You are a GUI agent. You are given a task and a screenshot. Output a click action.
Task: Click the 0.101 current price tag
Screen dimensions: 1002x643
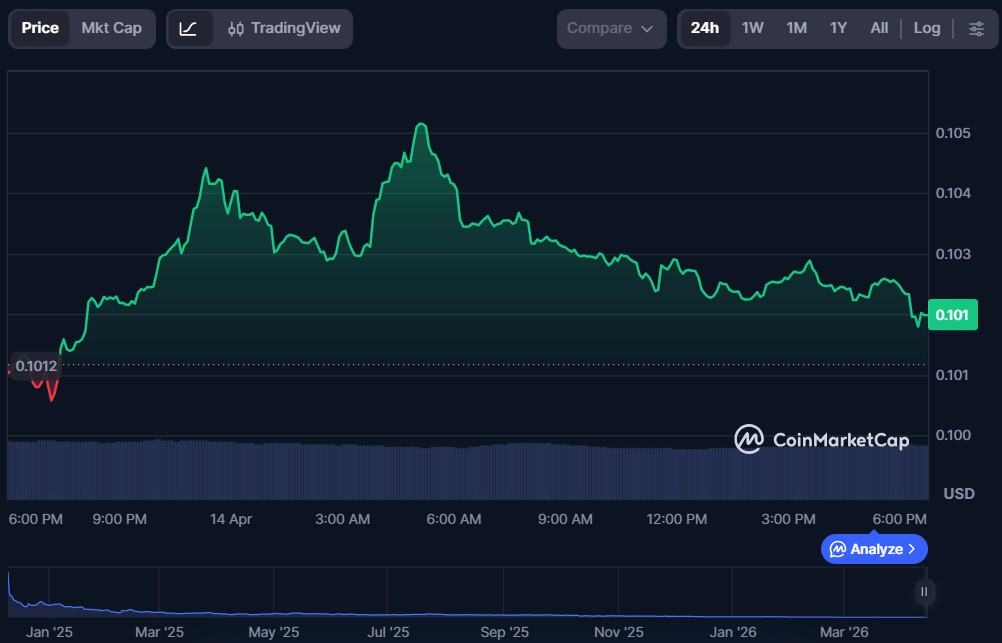[x=952, y=315]
